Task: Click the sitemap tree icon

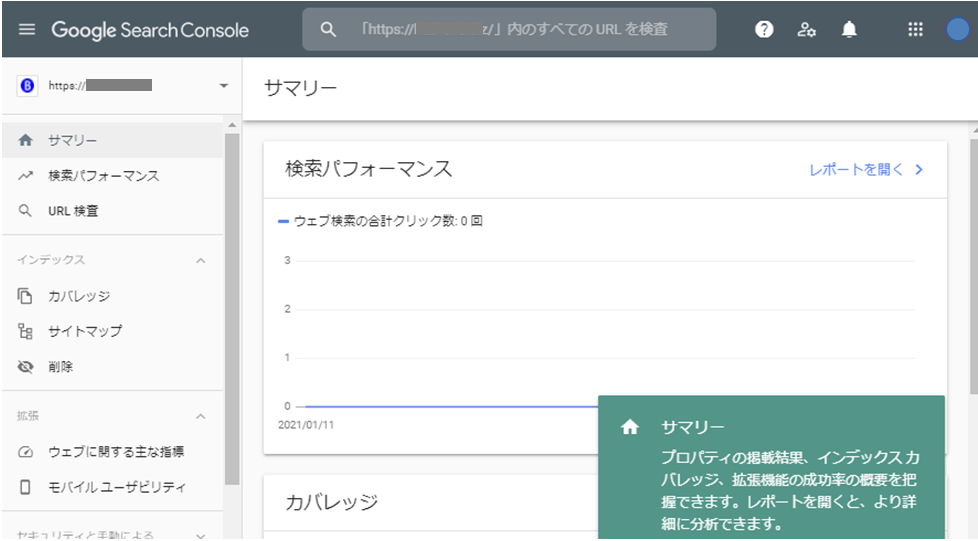Action: 25,331
